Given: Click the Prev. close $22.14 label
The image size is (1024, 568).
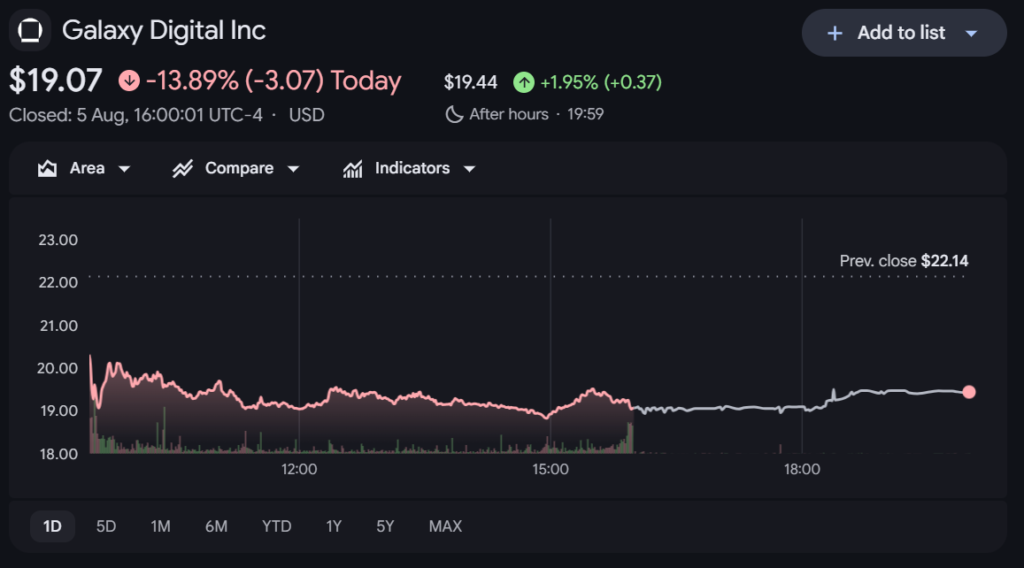Looking at the screenshot, I should click(x=904, y=261).
